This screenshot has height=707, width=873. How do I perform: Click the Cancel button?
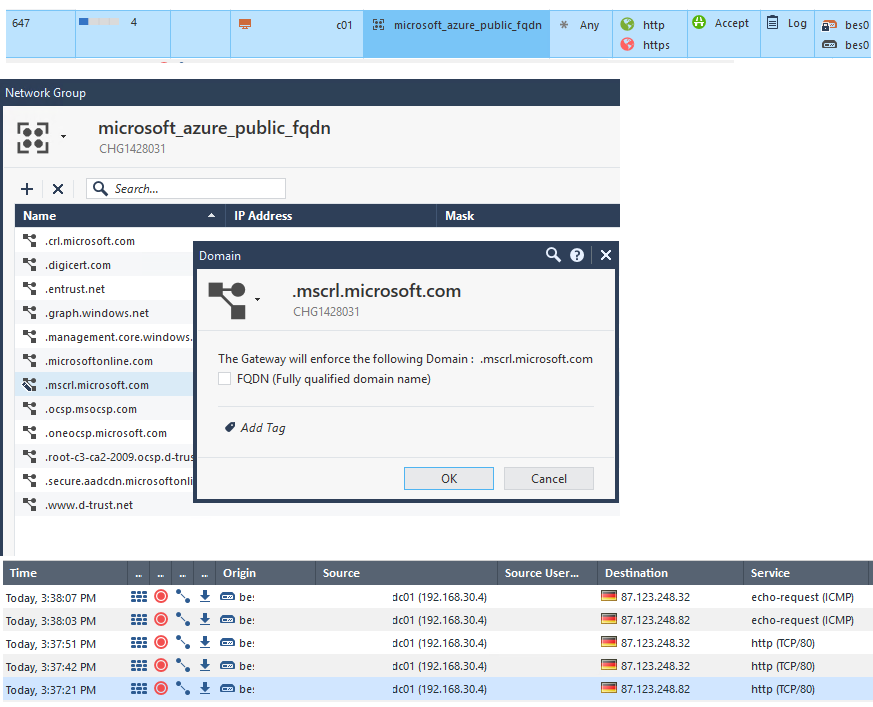549,478
